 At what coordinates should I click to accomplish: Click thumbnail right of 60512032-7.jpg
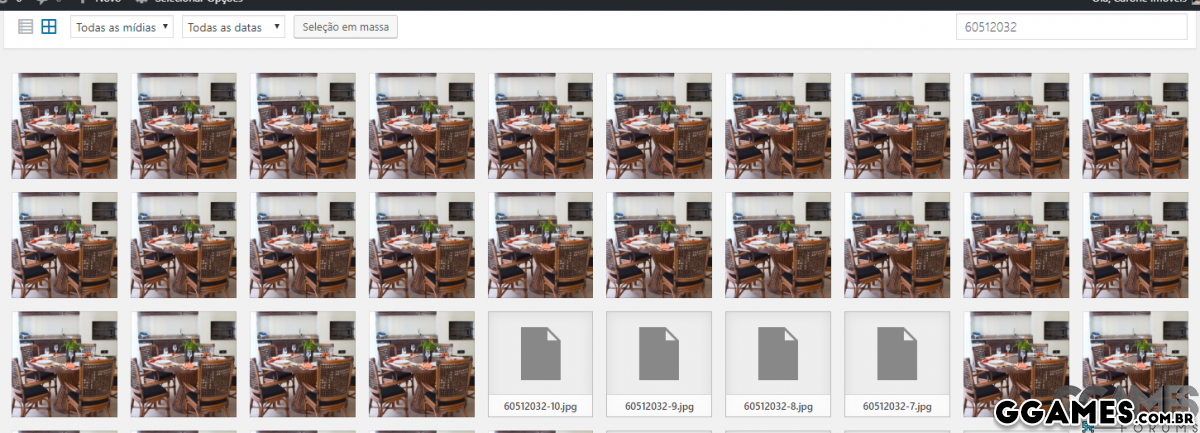(1016, 364)
